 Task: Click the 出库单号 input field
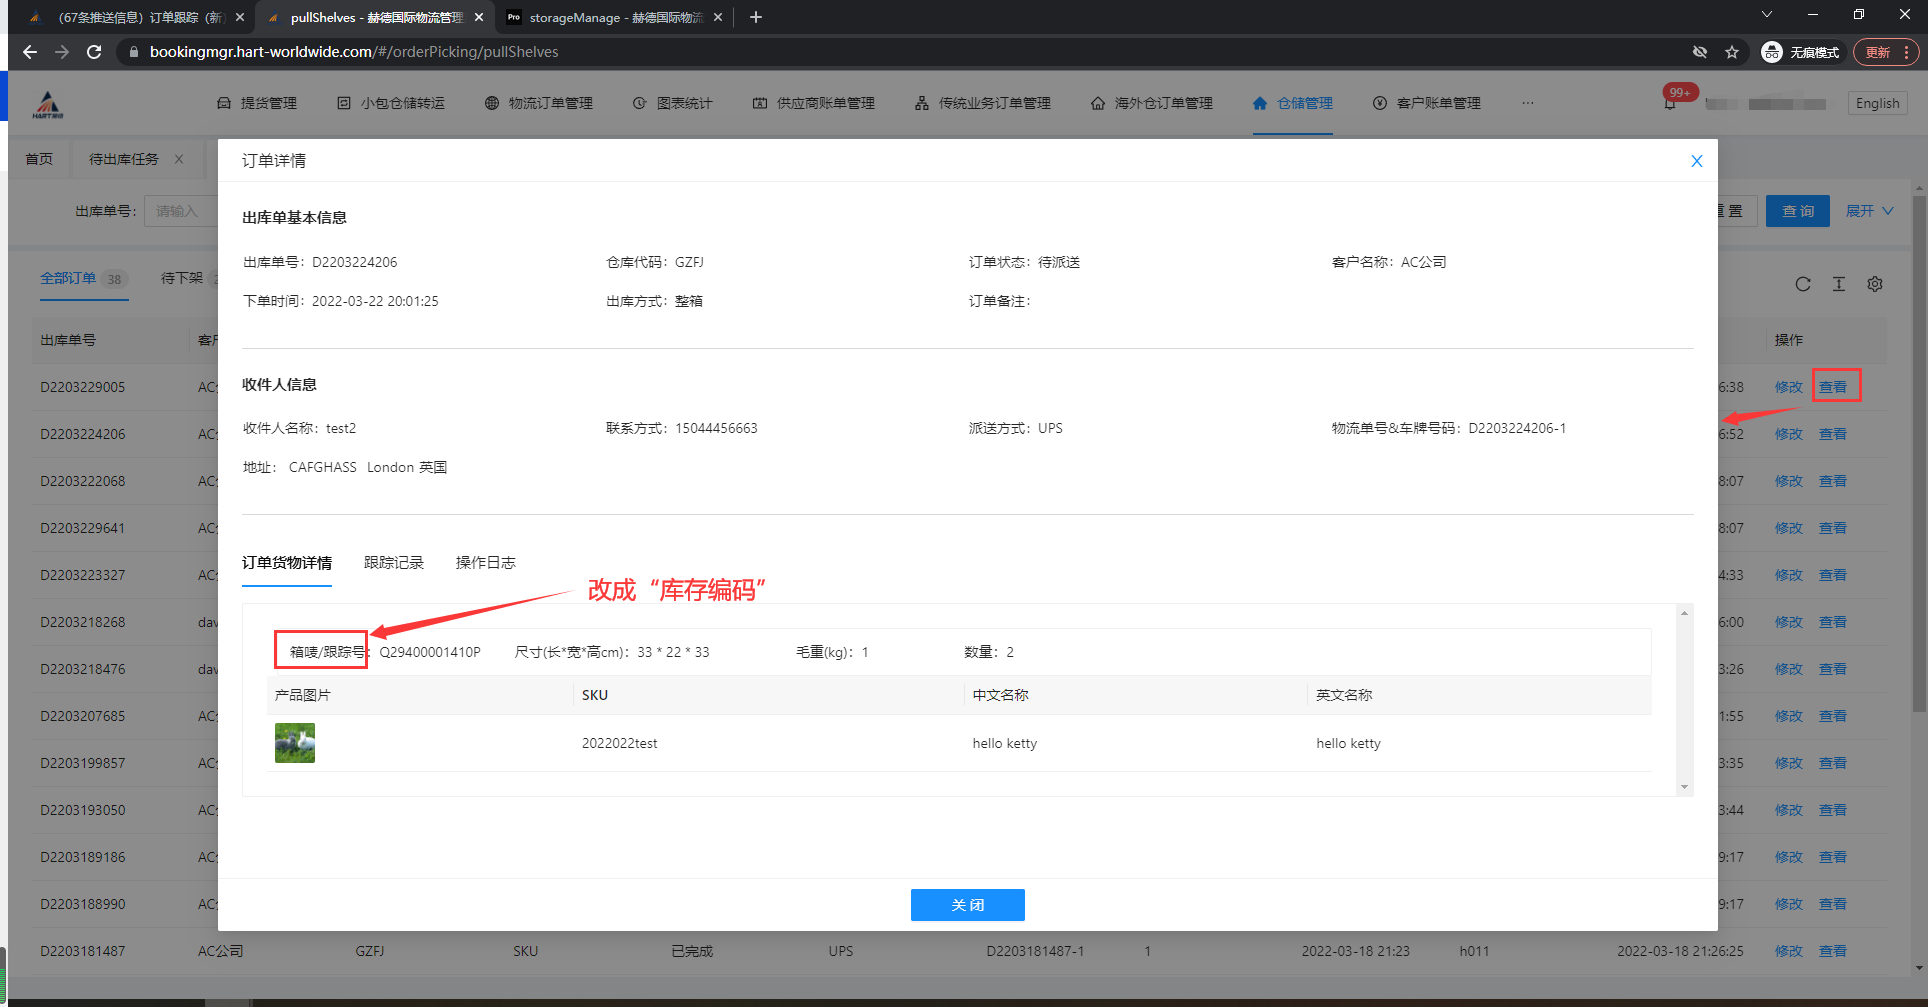point(181,211)
